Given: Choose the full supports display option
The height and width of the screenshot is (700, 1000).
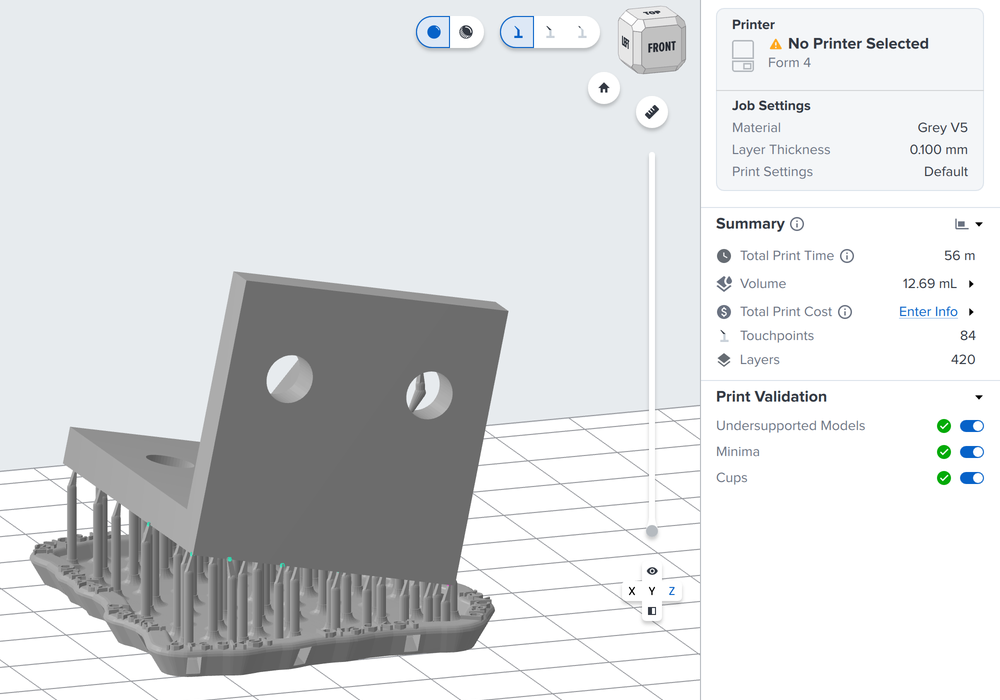Looking at the screenshot, I should click(517, 32).
